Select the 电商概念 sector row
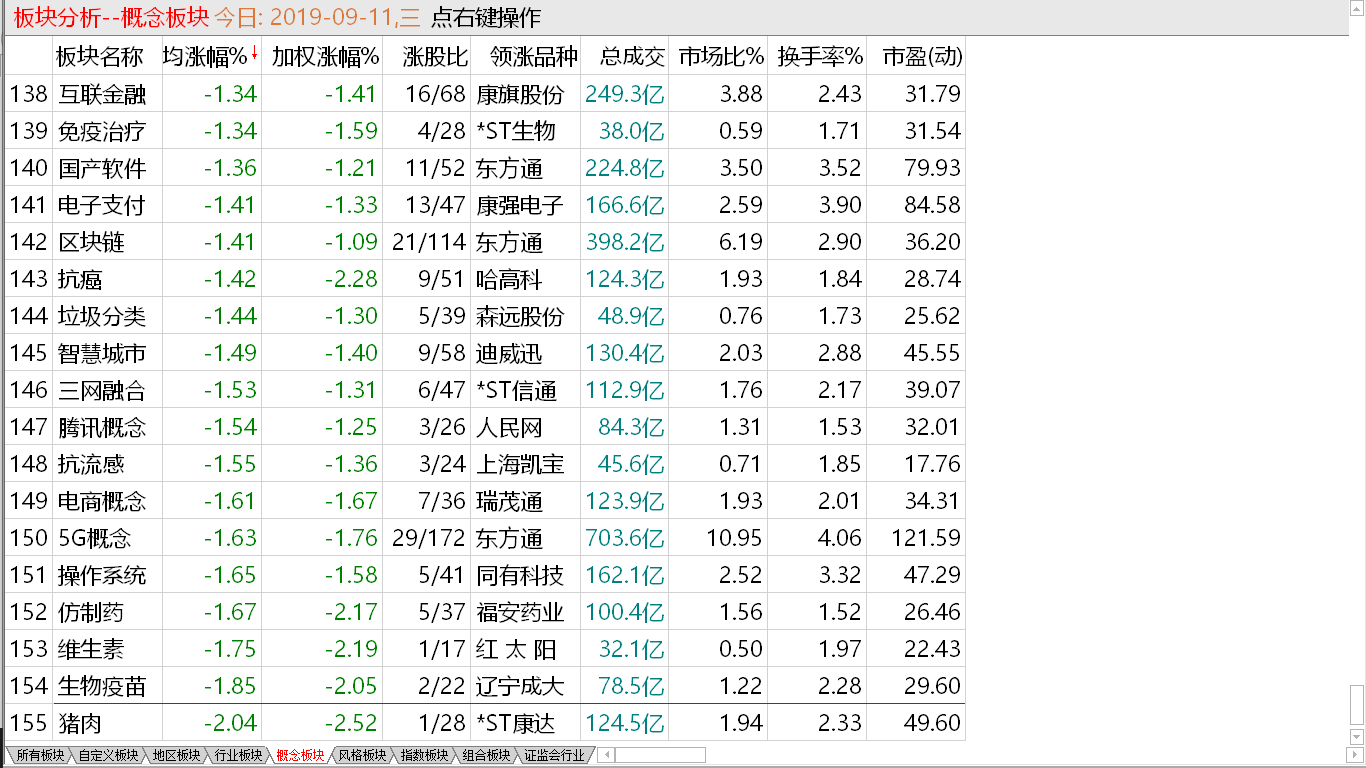This screenshot has width=1366, height=768. point(486,501)
